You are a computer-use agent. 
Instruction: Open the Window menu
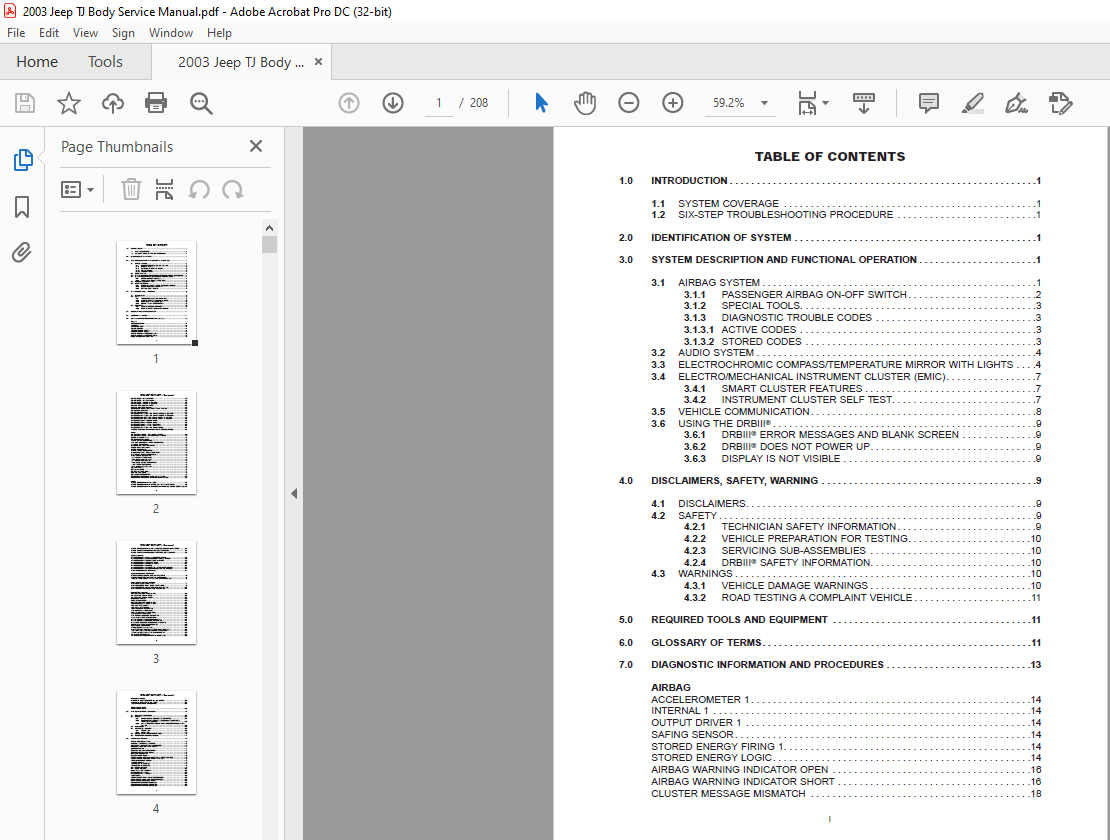(x=171, y=33)
